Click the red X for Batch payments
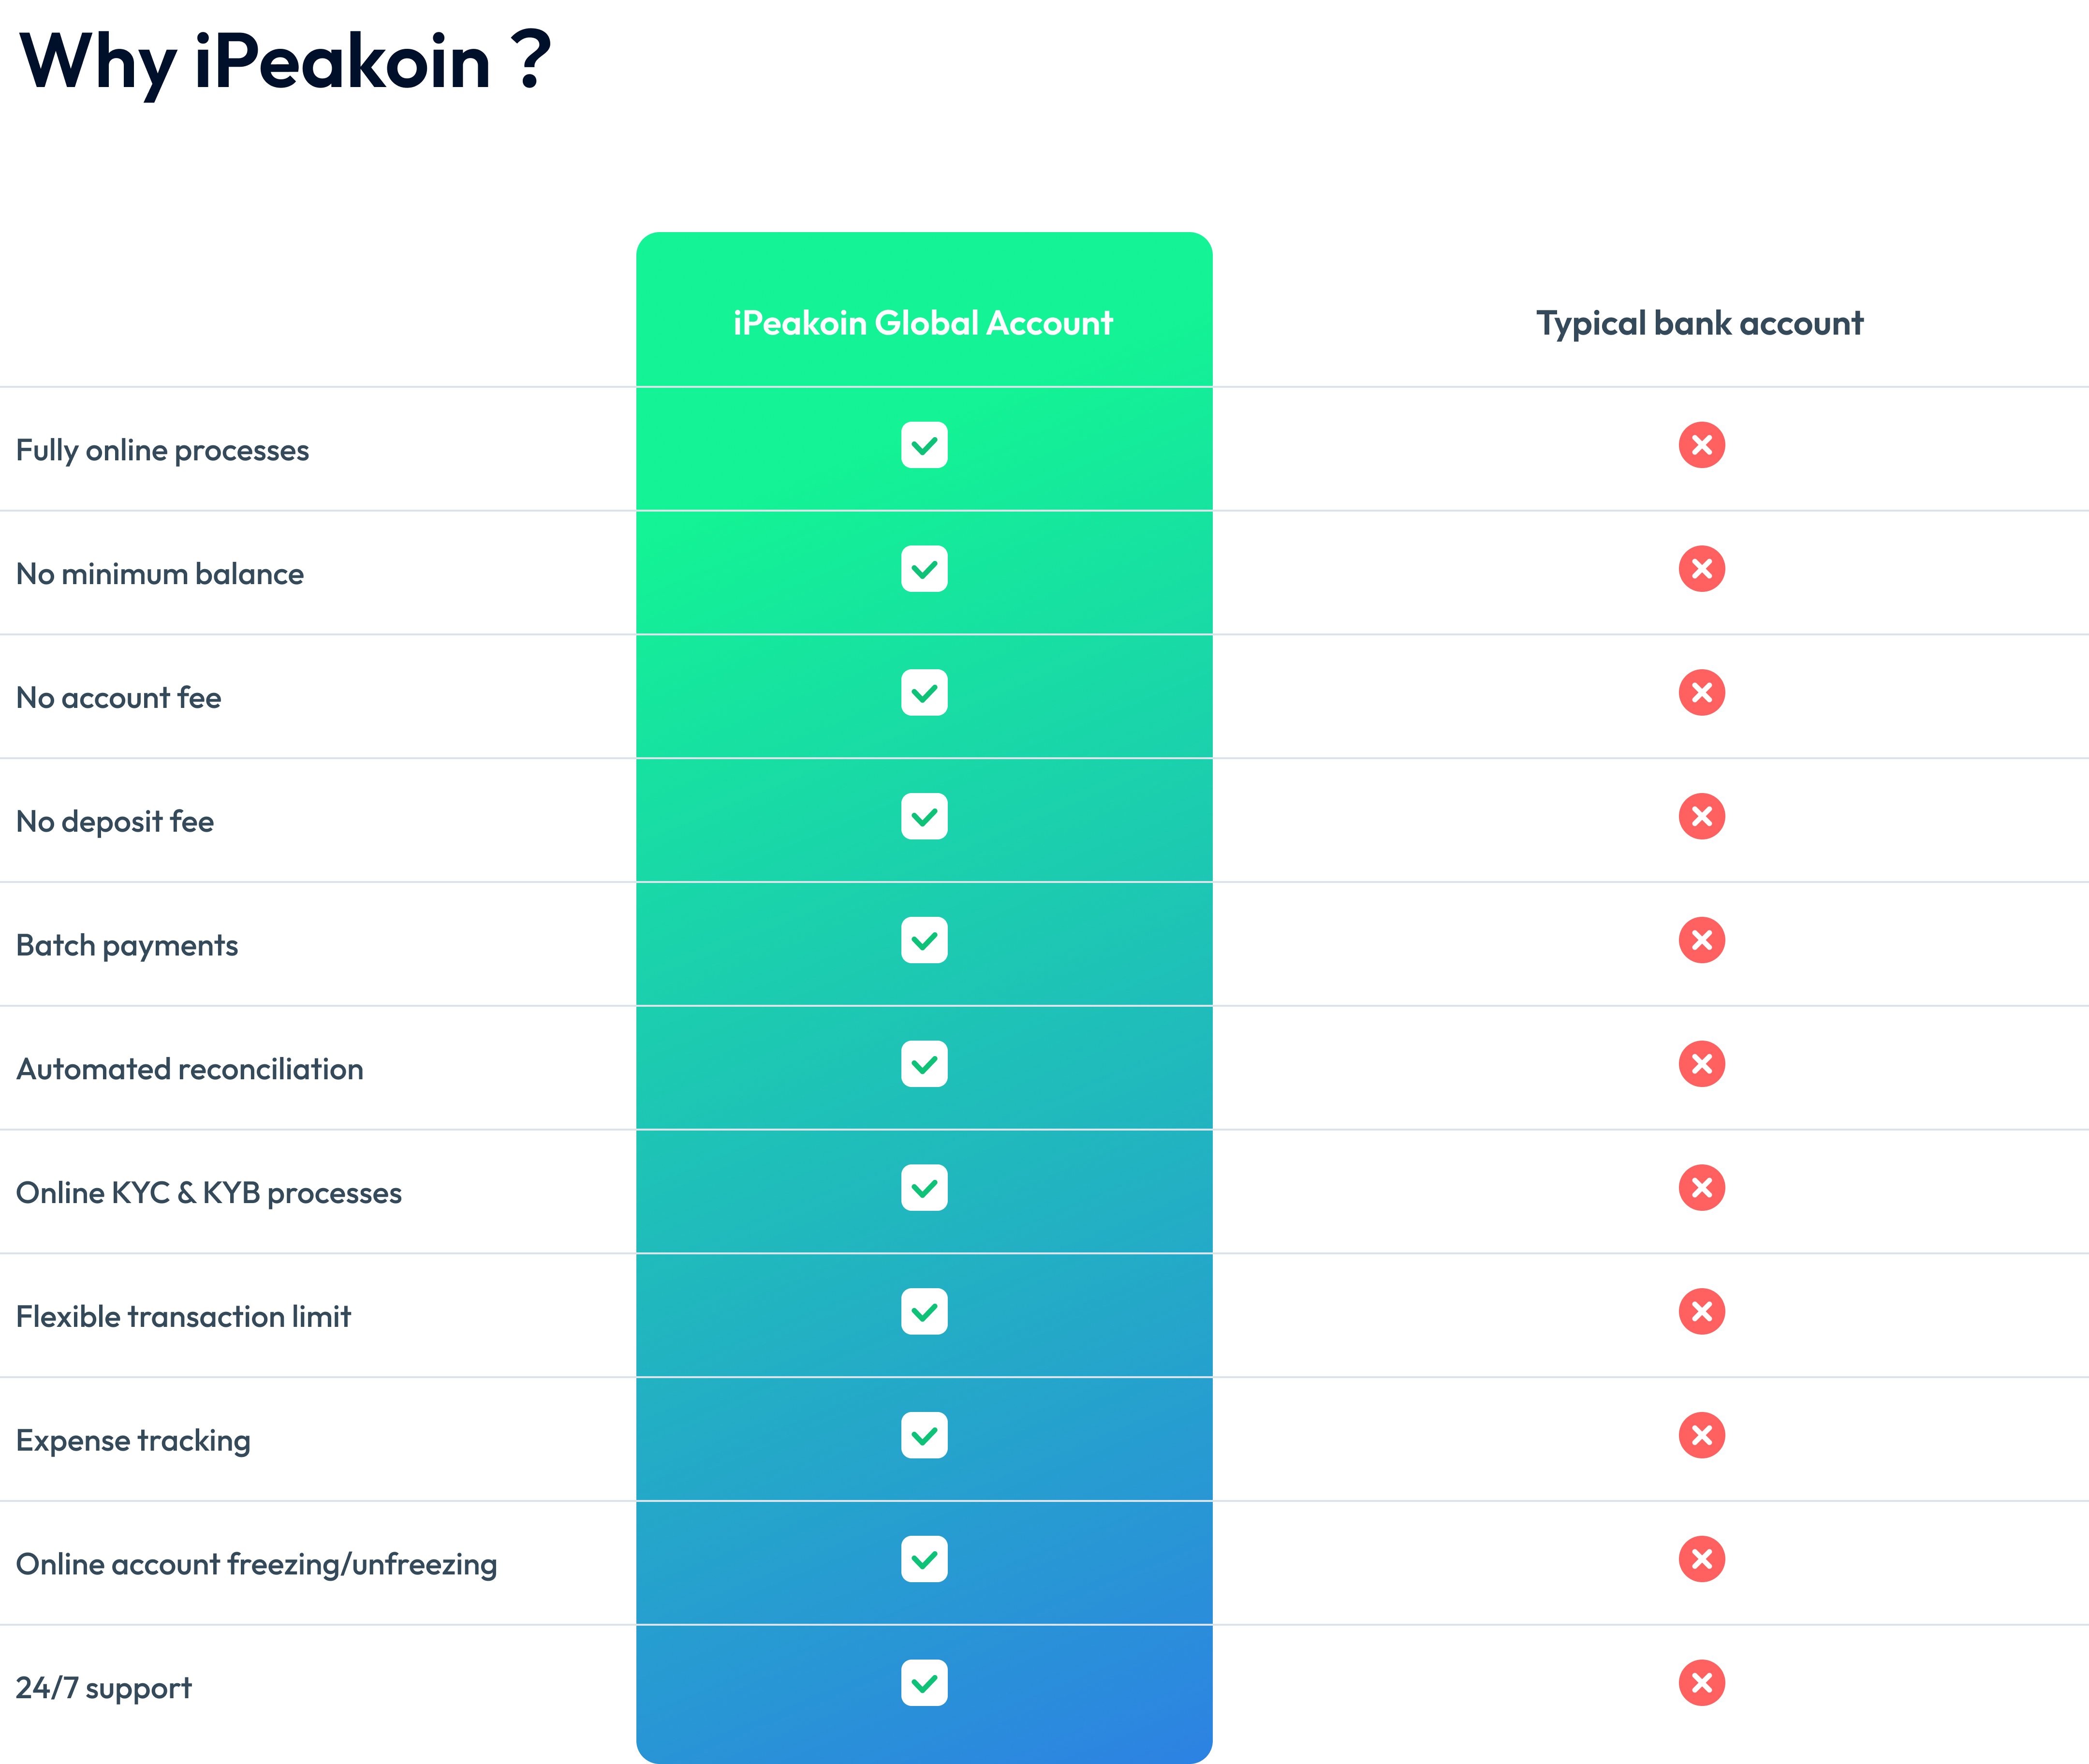Image resolution: width=2089 pixels, height=1764 pixels. (1701, 940)
